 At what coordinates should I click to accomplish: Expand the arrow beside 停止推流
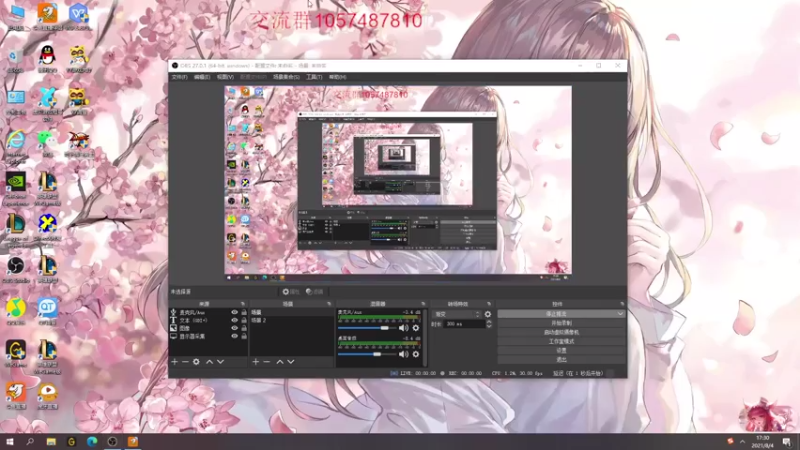620,314
